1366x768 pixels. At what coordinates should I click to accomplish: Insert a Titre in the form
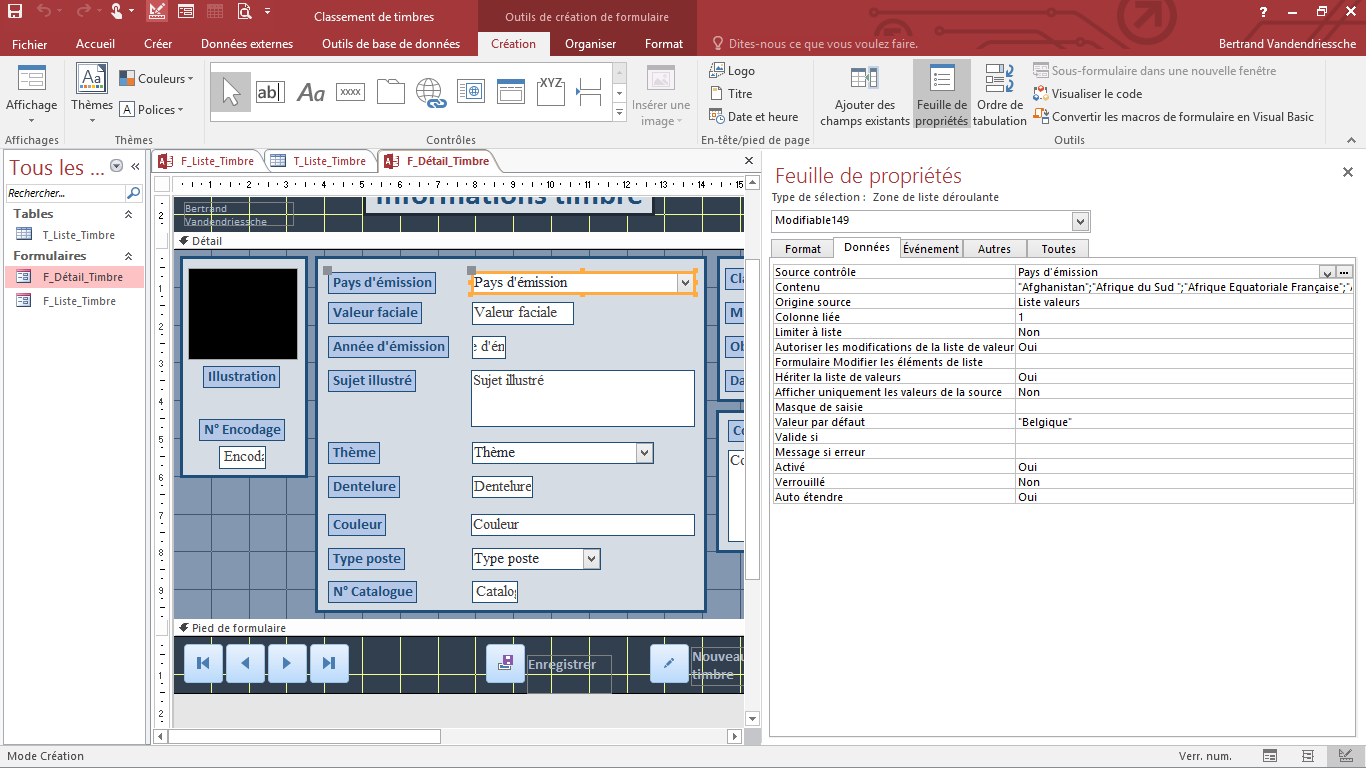(x=731, y=94)
